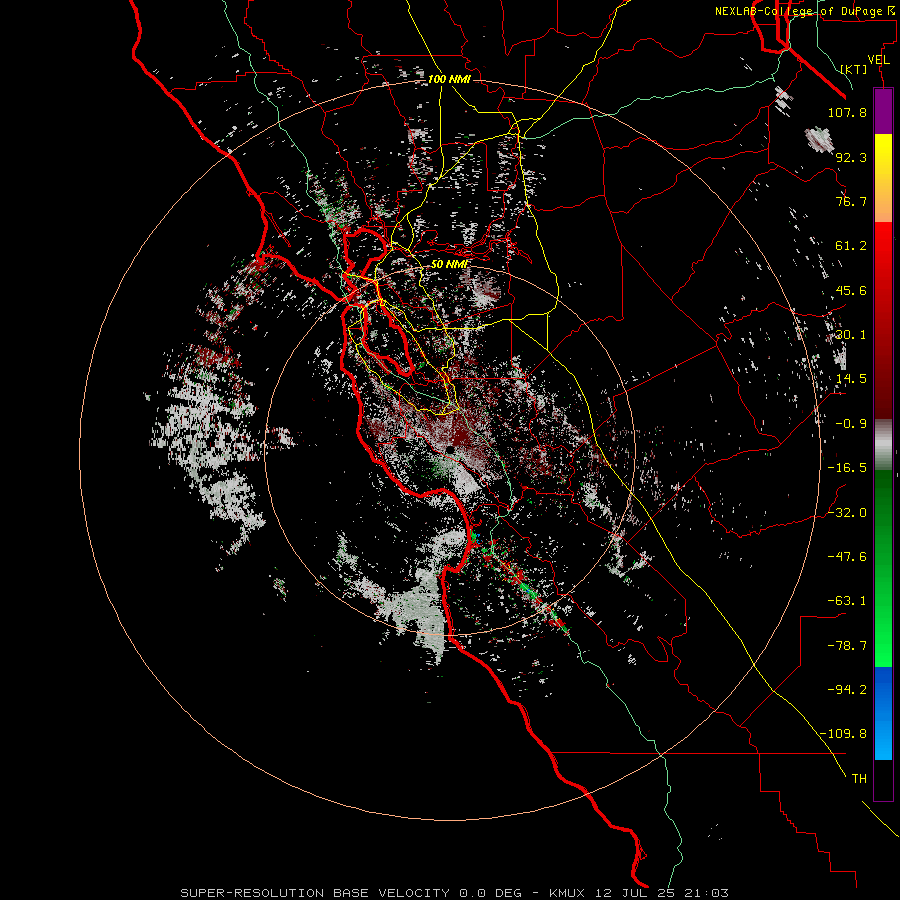The image size is (900, 900).
Task: Click the 107.8 legend value
Action: tap(847, 112)
